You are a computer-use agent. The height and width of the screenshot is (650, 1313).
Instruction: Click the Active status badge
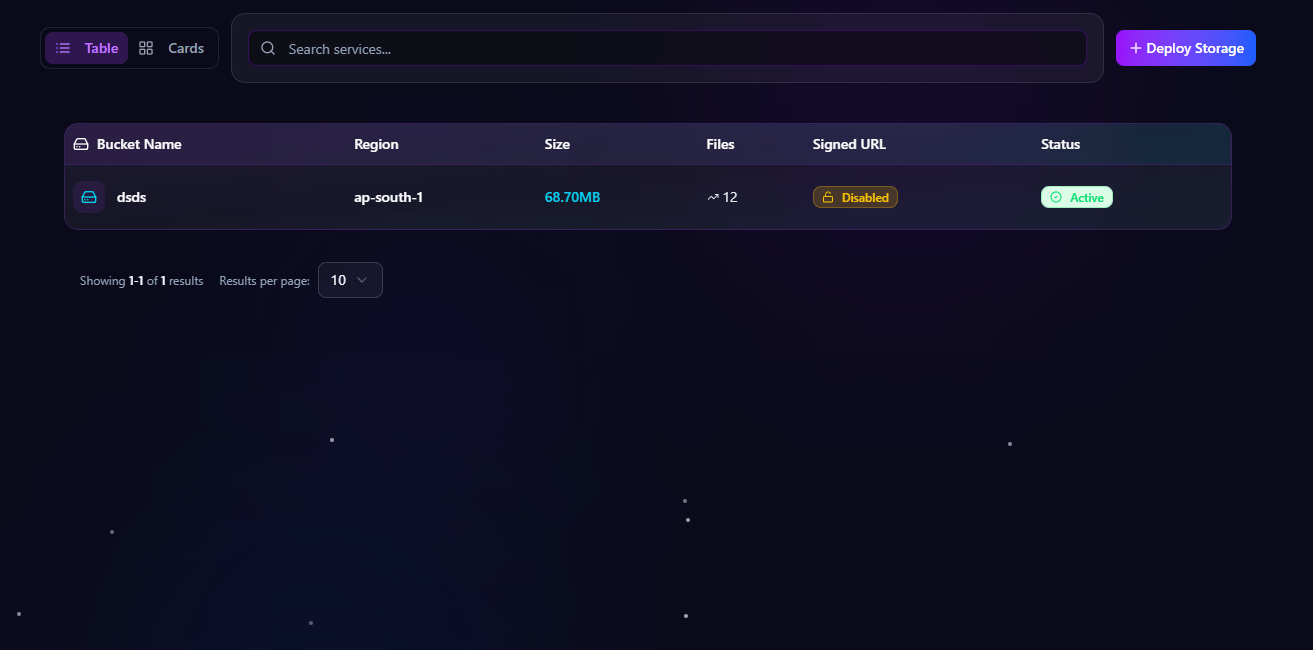pos(1077,197)
